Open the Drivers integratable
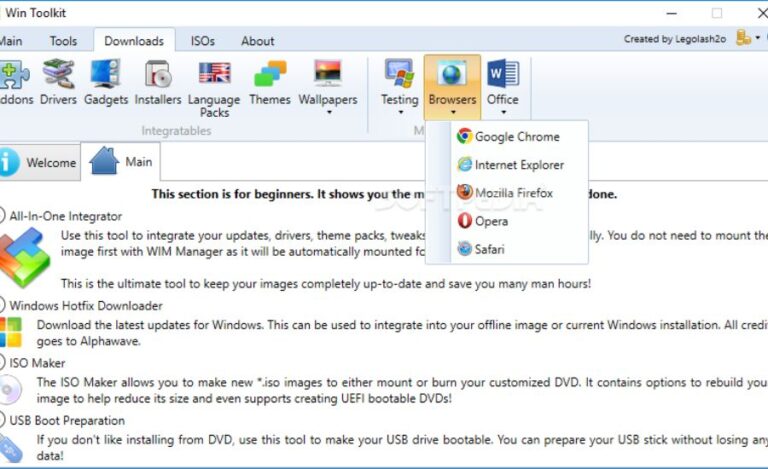 (58, 82)
